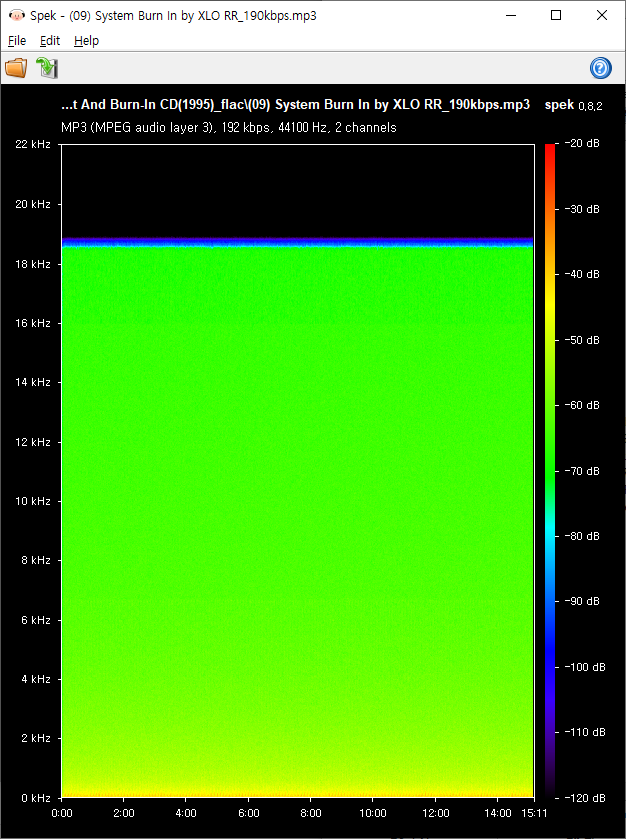
Task: Click the -110 dB scale label
Action: [584, 732]
